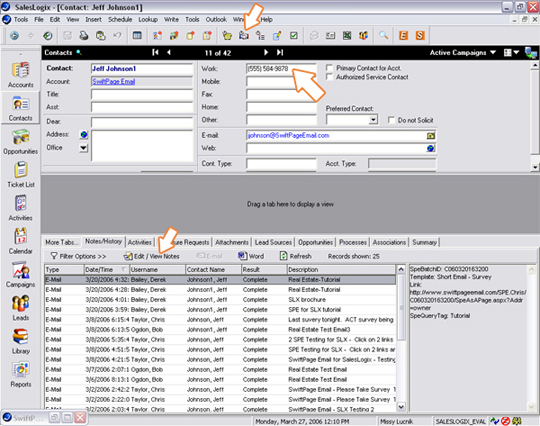Check Authorized Service Contact box
The width and height of the screenshot is (540, 426).
[x=330, y=77]
